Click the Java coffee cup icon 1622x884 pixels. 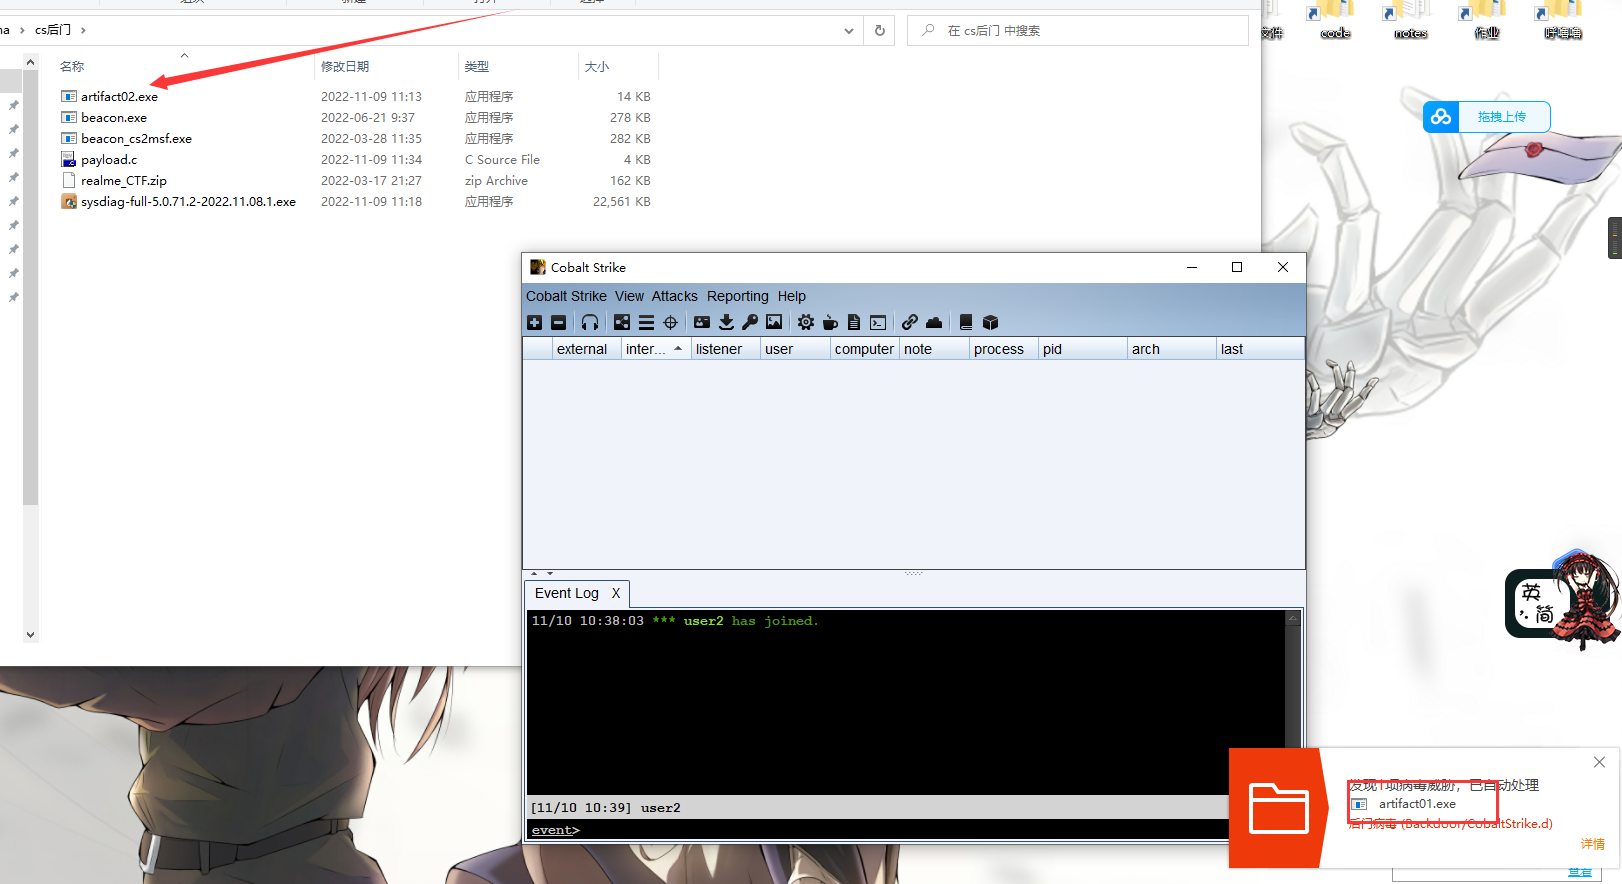click(x=830, y=322)
